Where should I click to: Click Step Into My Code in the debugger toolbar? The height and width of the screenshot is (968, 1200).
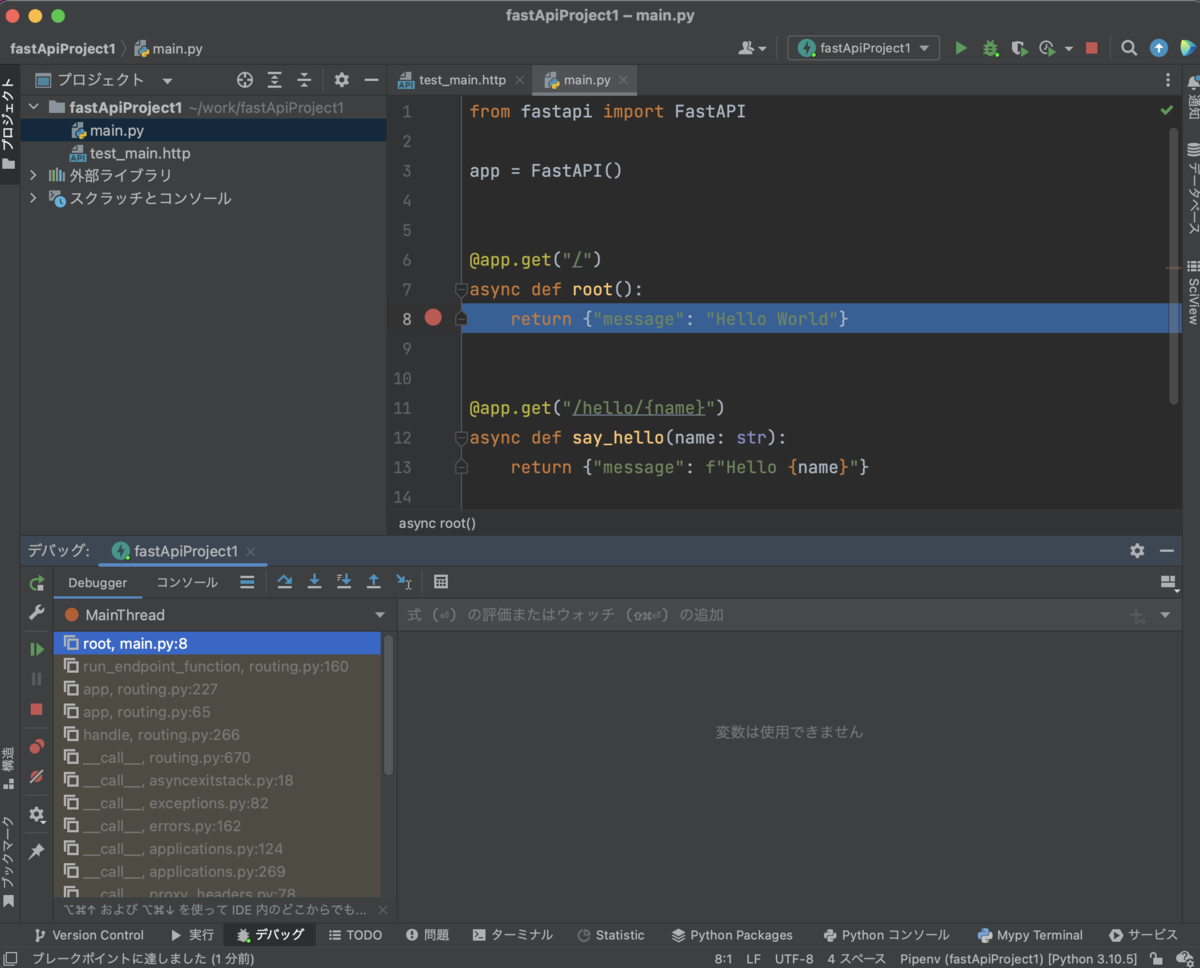[344, 582]
